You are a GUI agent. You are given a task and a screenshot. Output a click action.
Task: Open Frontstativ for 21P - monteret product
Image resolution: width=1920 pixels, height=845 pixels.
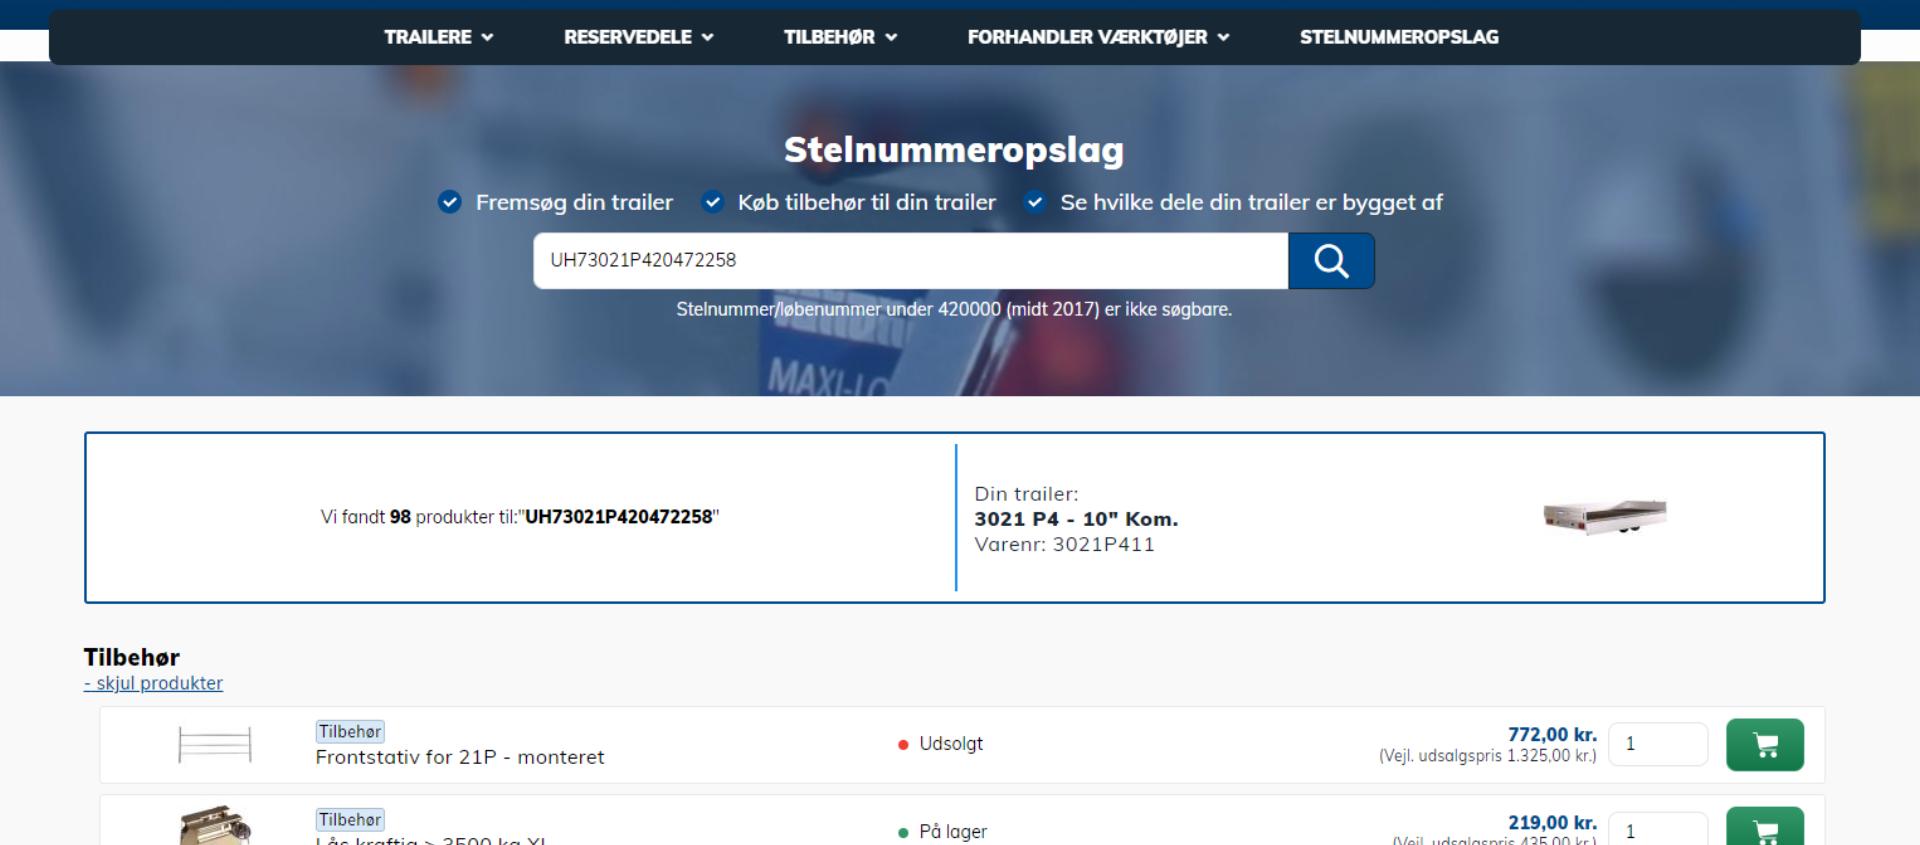459,757
